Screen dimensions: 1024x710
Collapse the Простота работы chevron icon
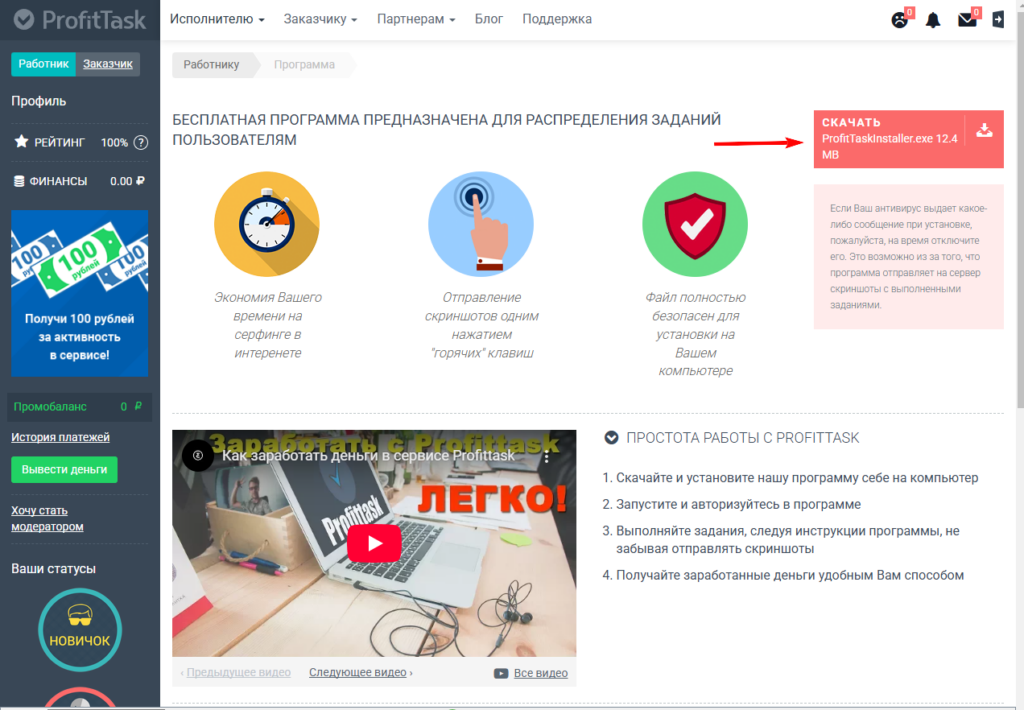pyautogui.click(x=611, y=438)
